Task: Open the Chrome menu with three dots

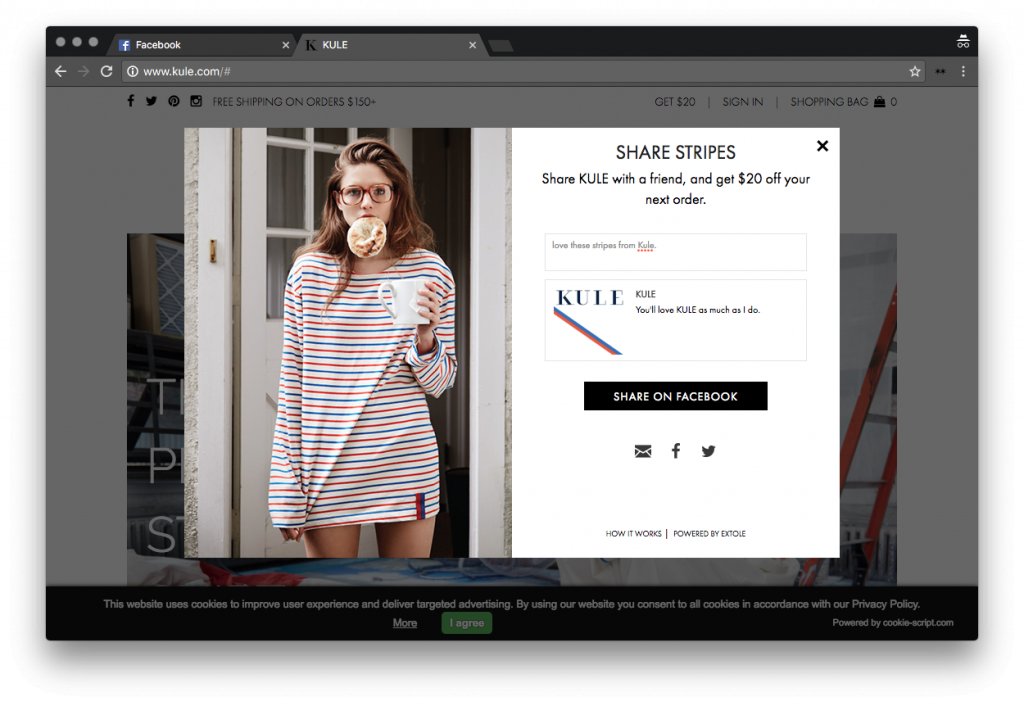Action: click(963, 71)
